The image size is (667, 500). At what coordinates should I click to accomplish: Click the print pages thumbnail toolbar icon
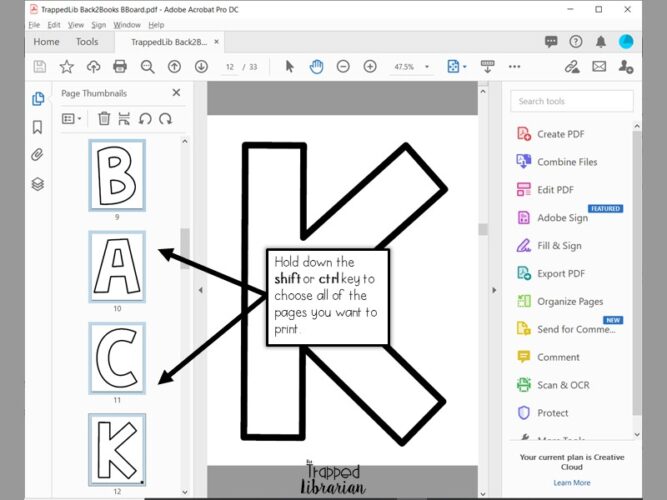tap(124, 119)
